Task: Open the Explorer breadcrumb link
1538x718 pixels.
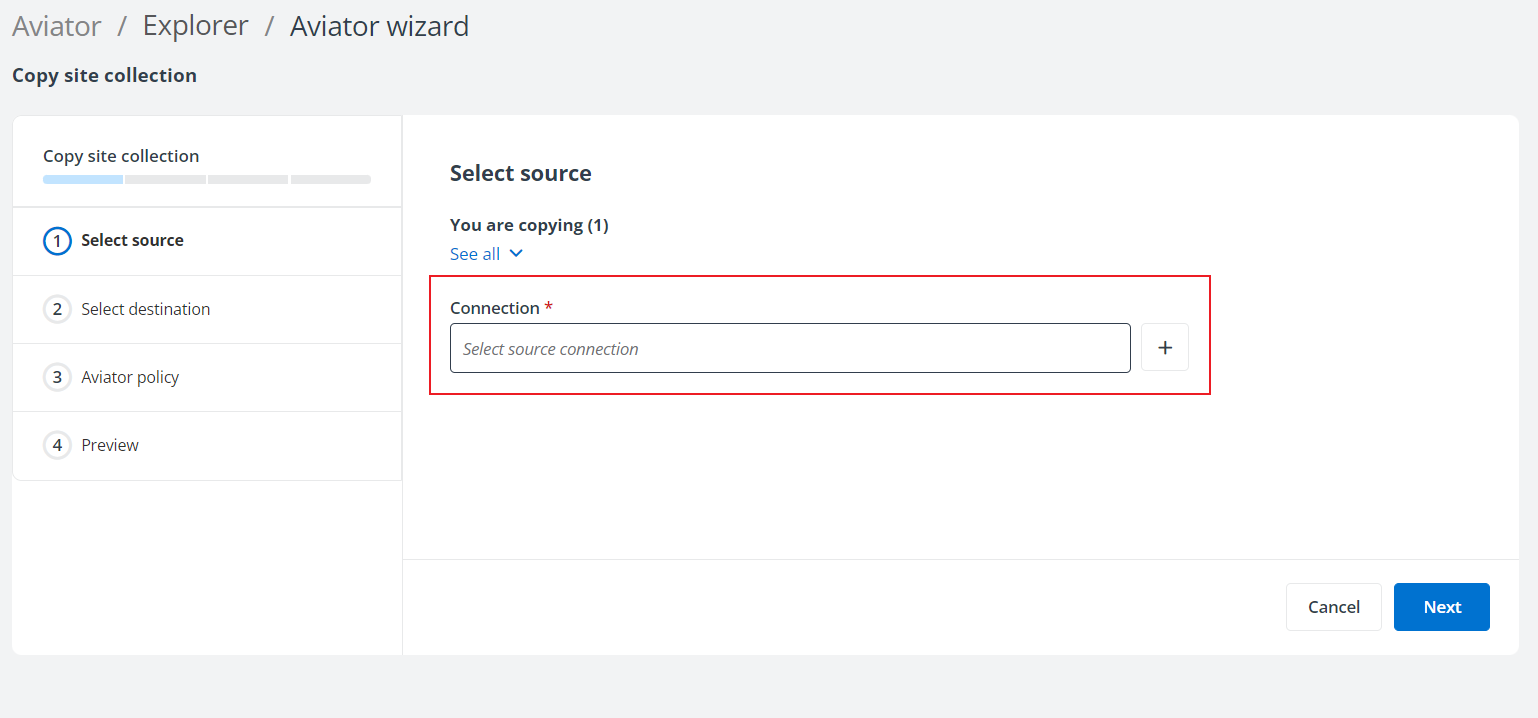Action: [x=195, y=26]
